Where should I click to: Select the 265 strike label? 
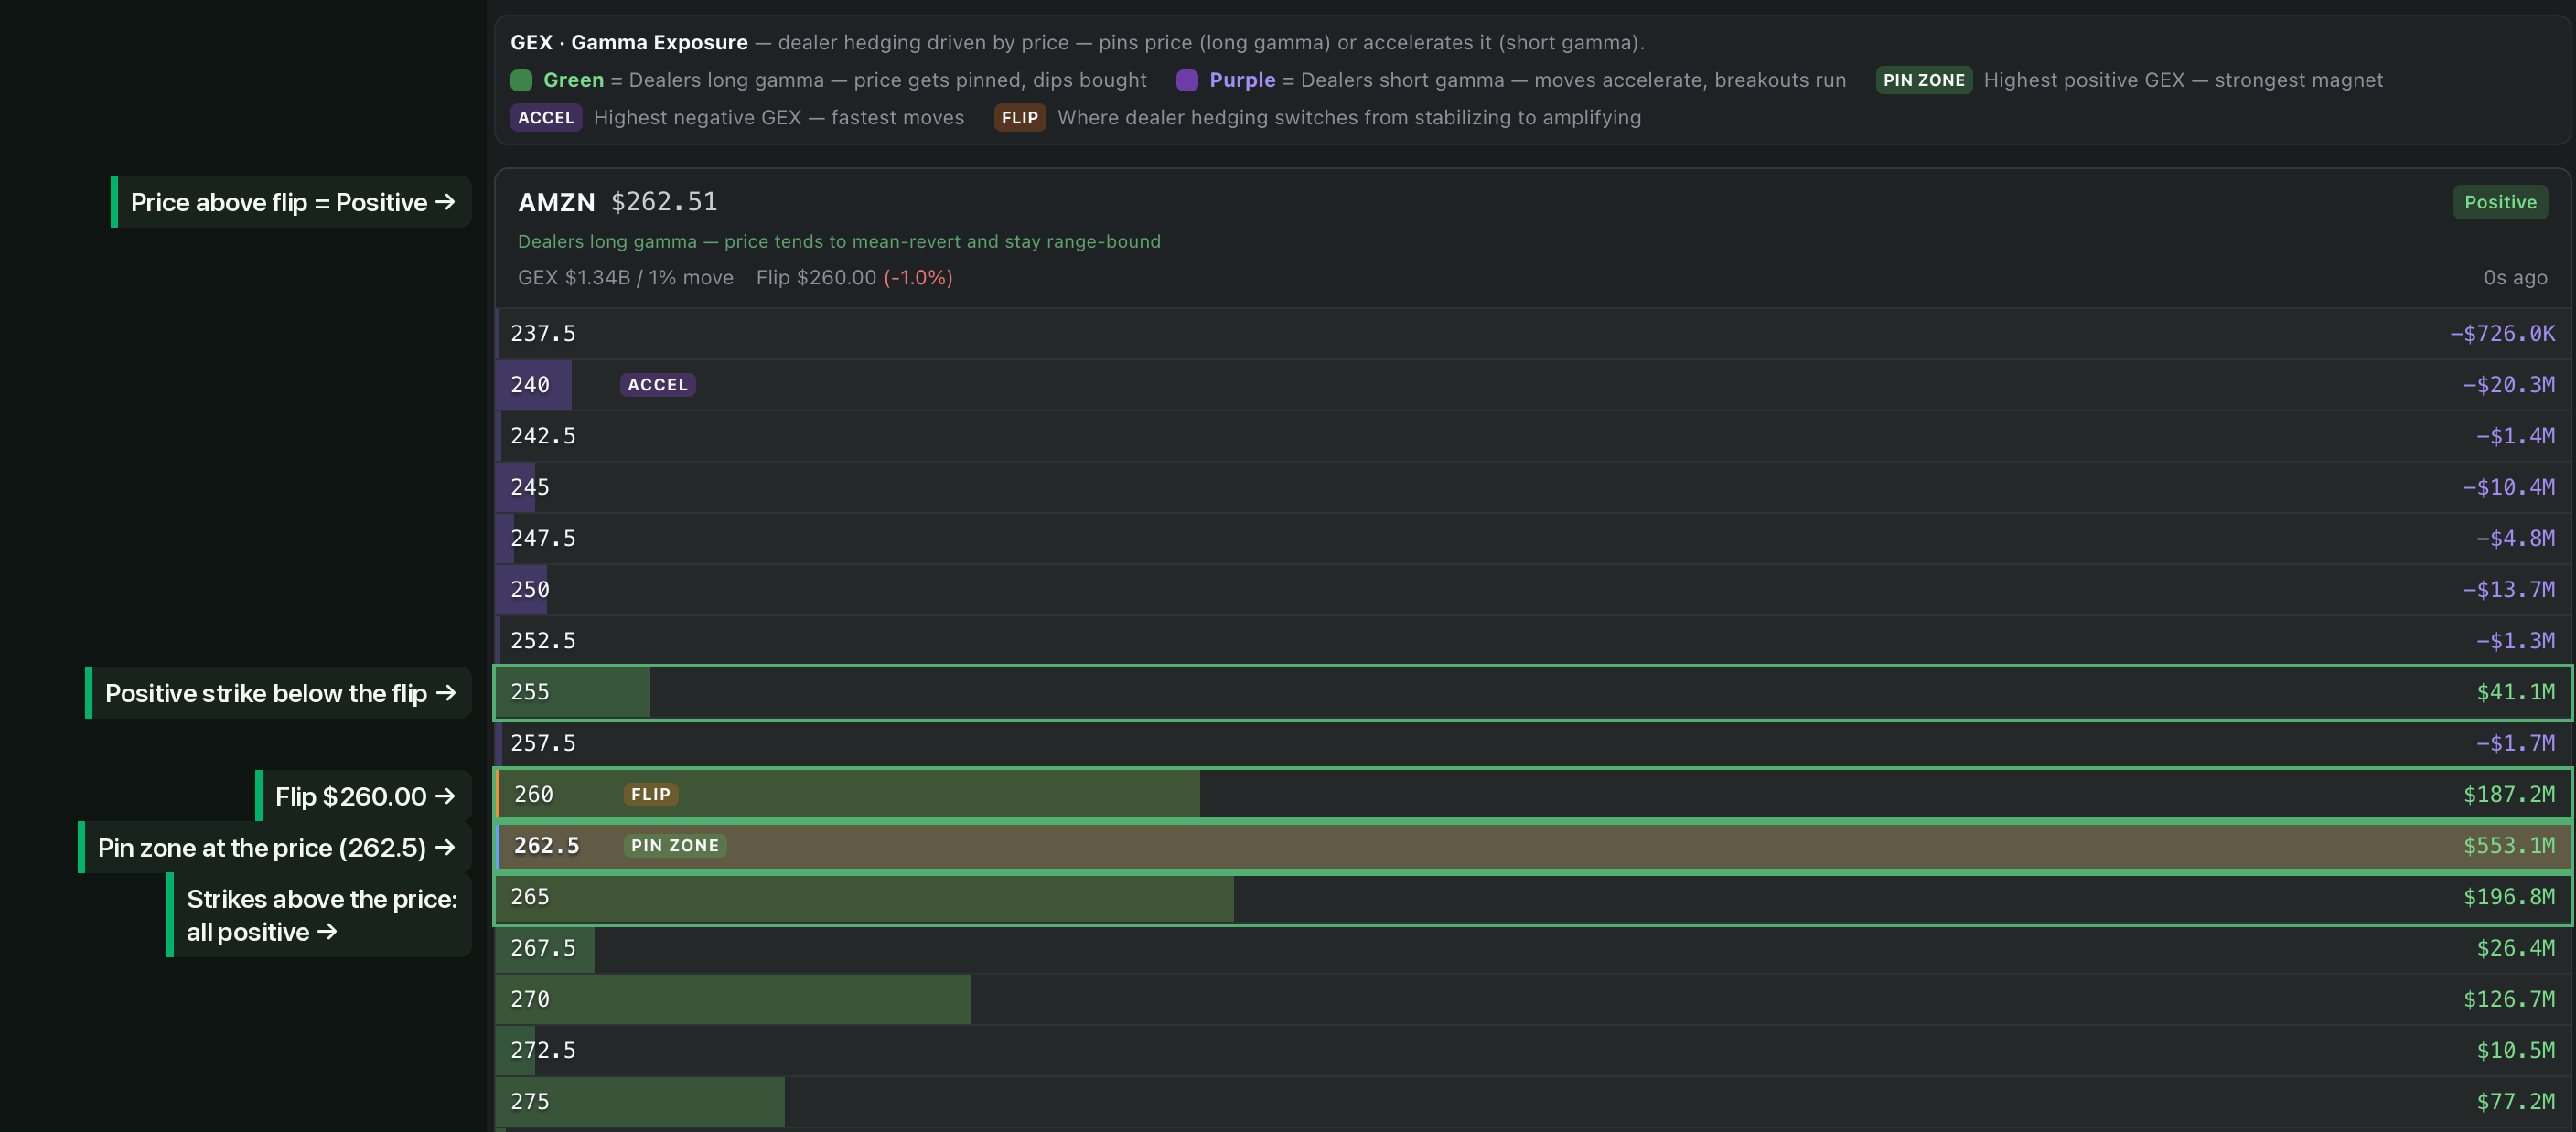pos(530,897)
